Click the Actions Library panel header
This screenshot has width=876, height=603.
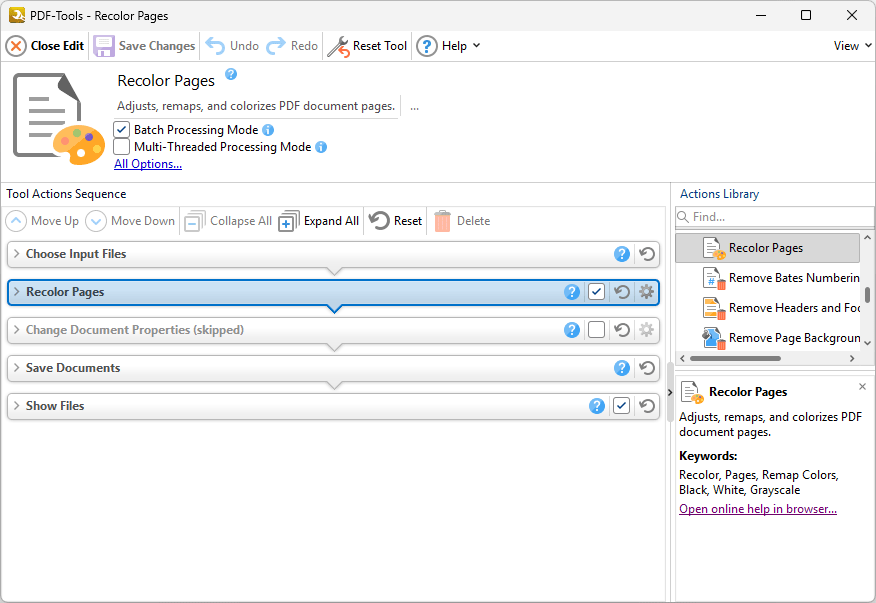(719, 194)
